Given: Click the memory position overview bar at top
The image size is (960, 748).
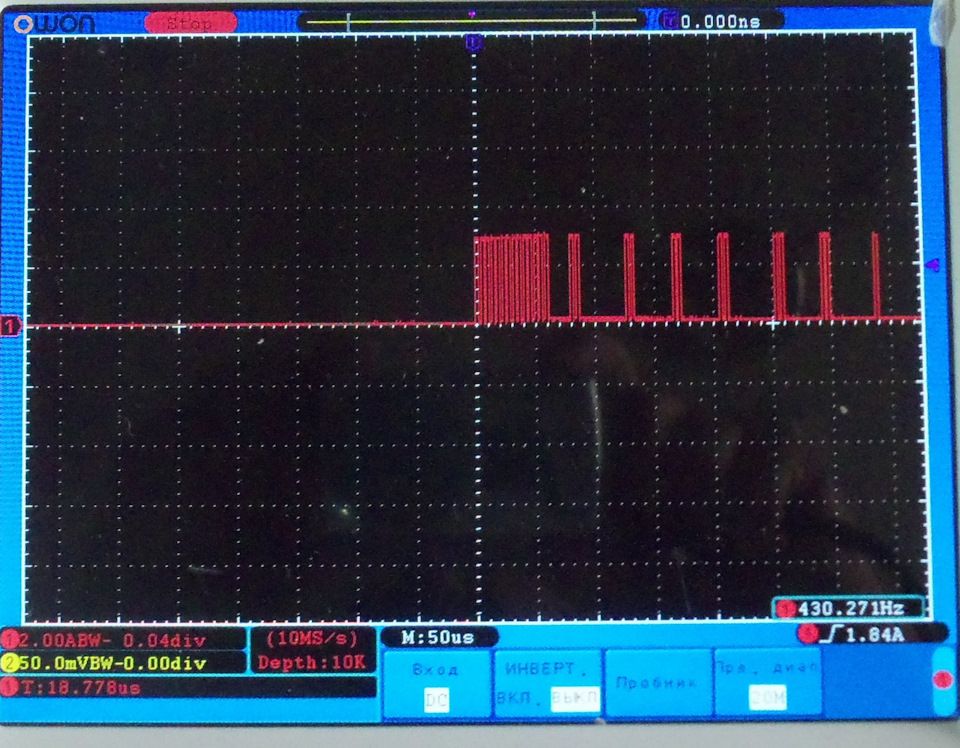Looking at the screenshot, I should pyautogui.click(x=471, y=21).
